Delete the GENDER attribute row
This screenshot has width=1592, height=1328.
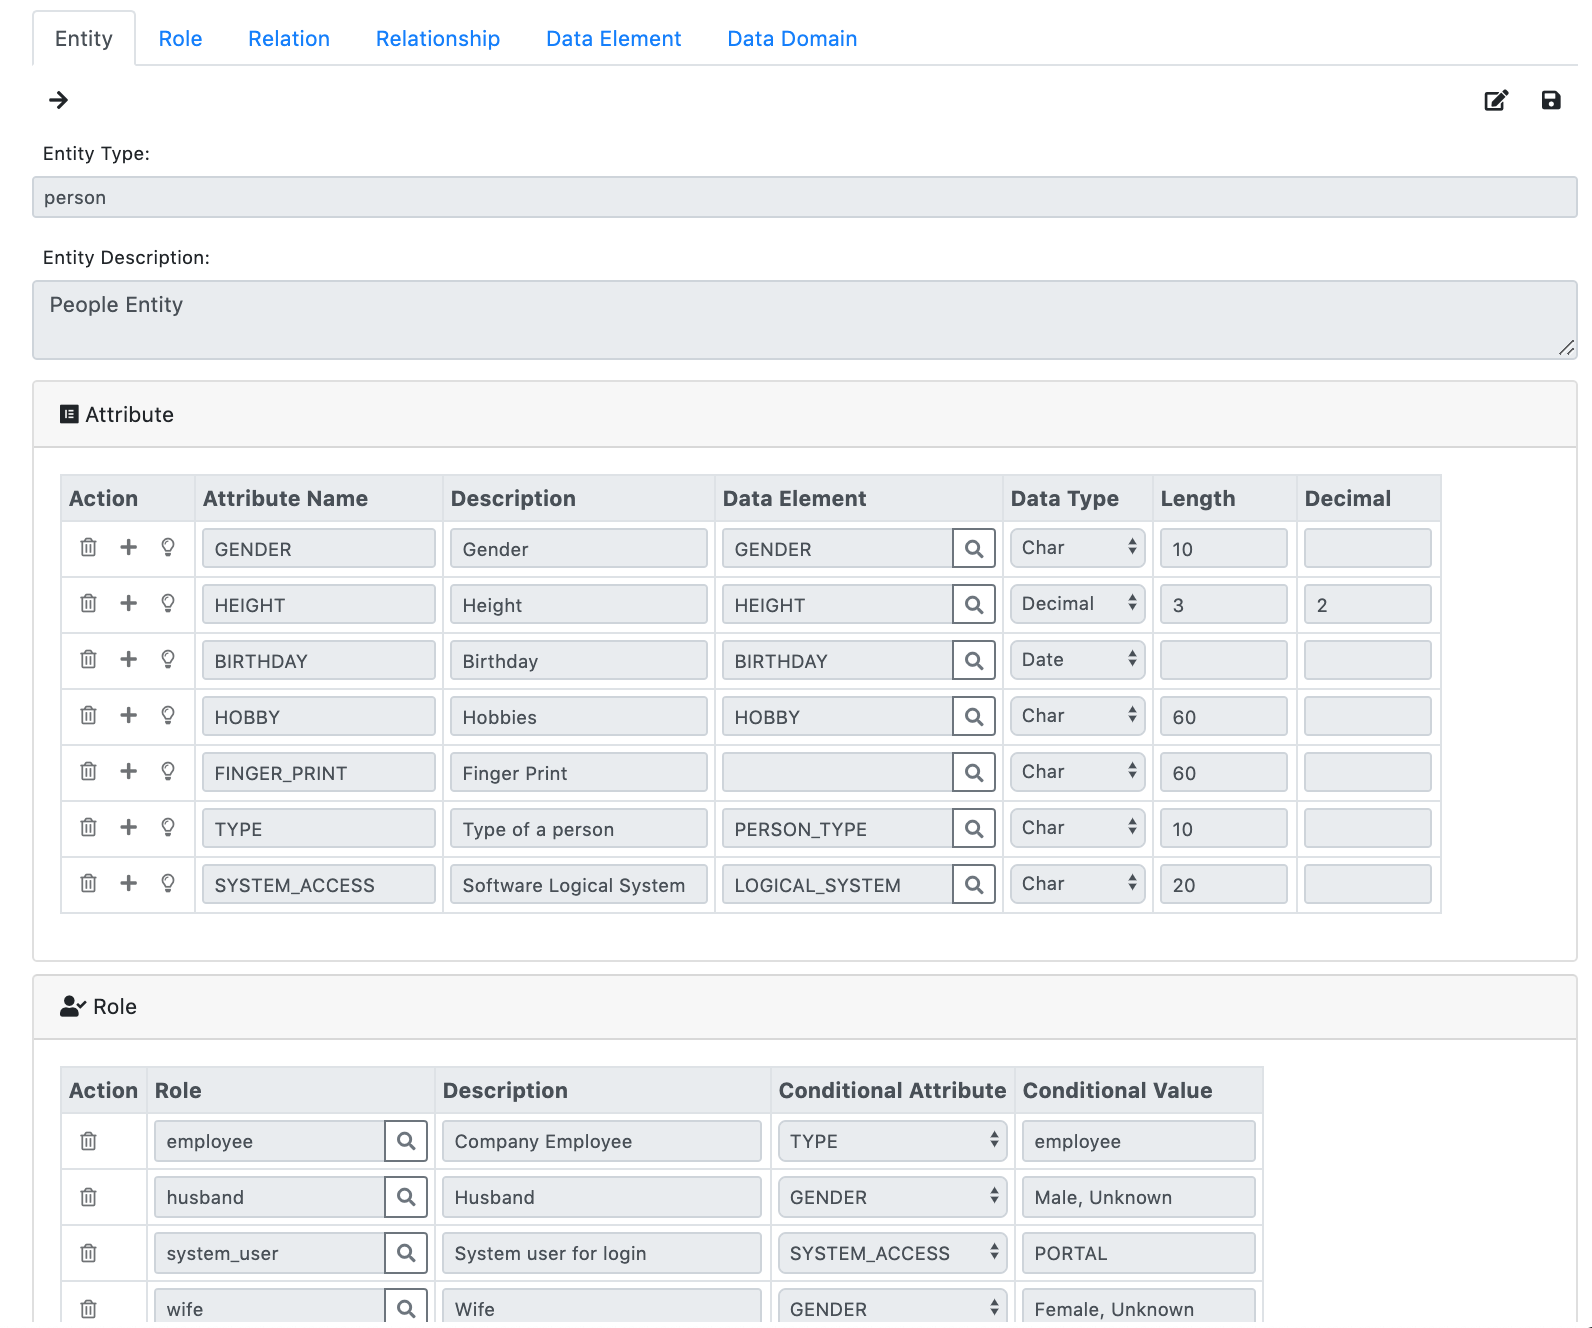coord(88,547)
